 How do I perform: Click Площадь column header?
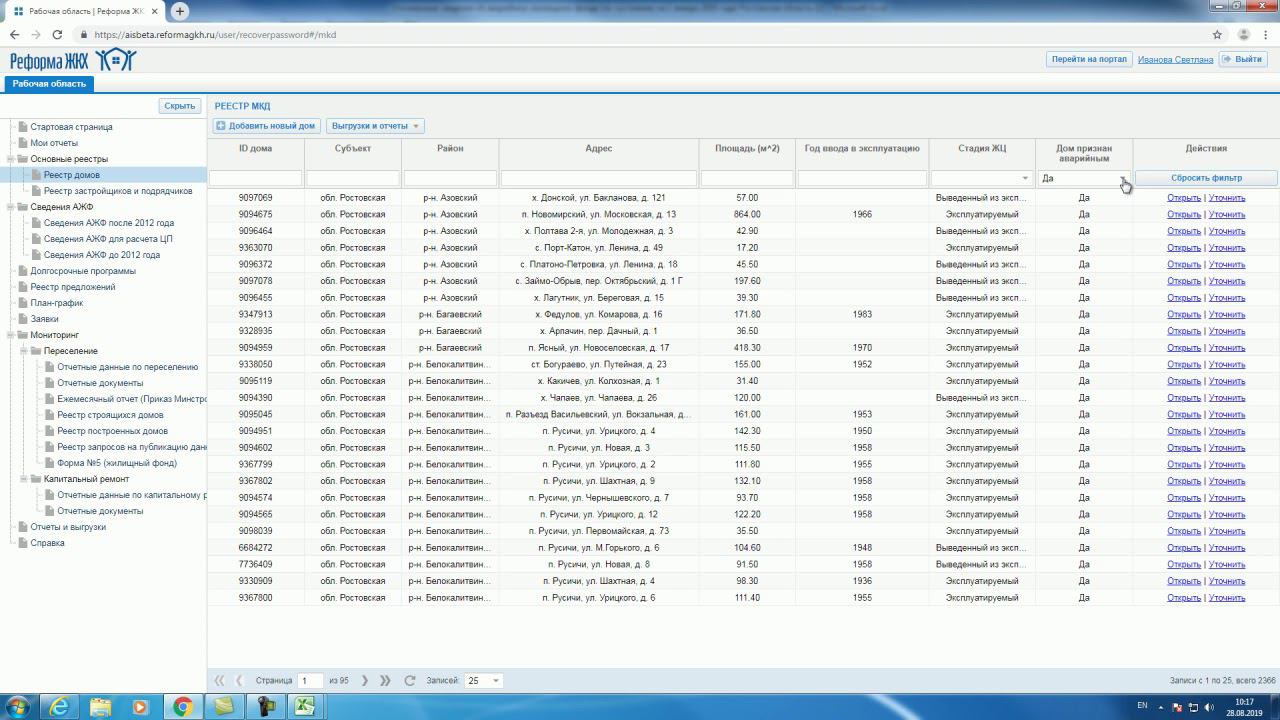pyautogui.click(x=747, y=148)
